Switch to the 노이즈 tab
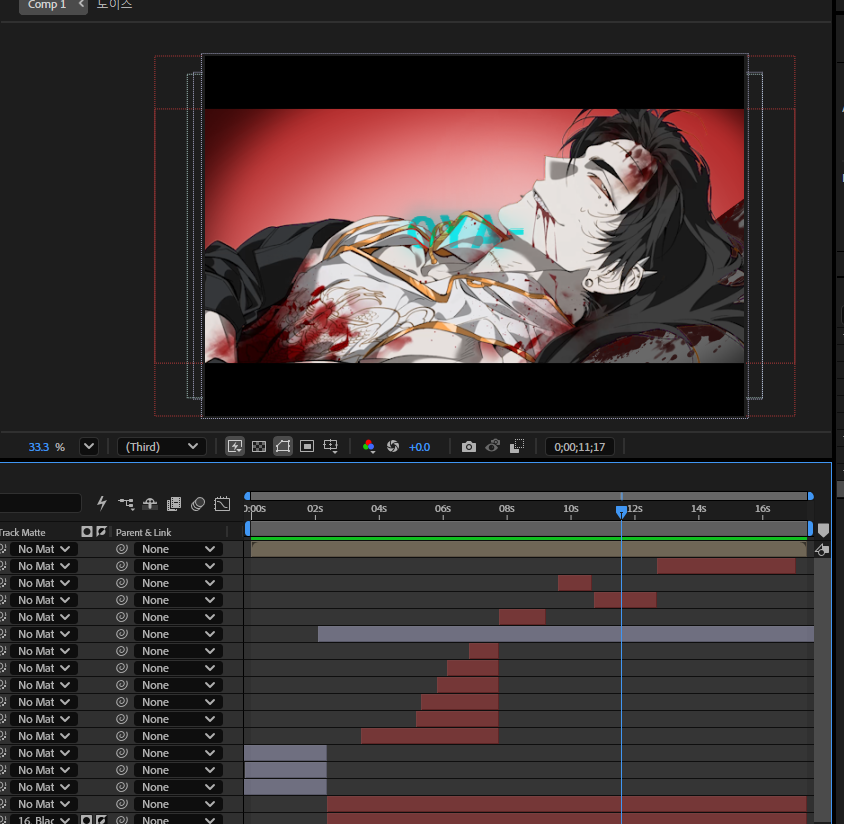The height and width of the screenshot is (824, 844). click(x=114, y=5)
